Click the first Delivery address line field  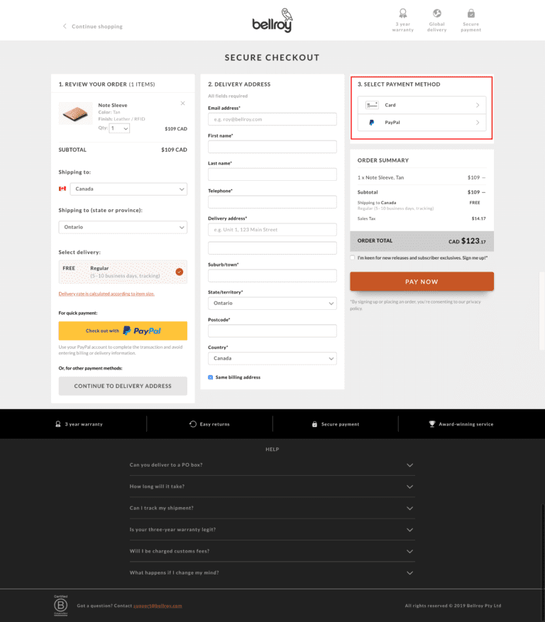[272, 229]
